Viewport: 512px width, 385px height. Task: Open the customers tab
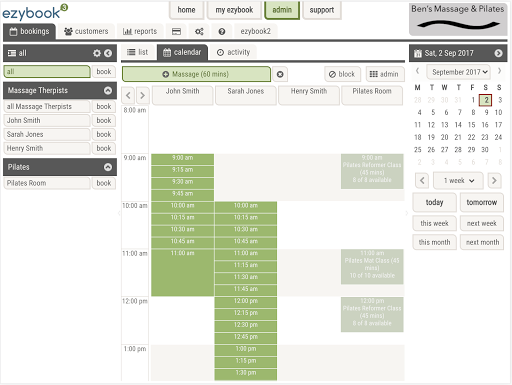[86, 31]
